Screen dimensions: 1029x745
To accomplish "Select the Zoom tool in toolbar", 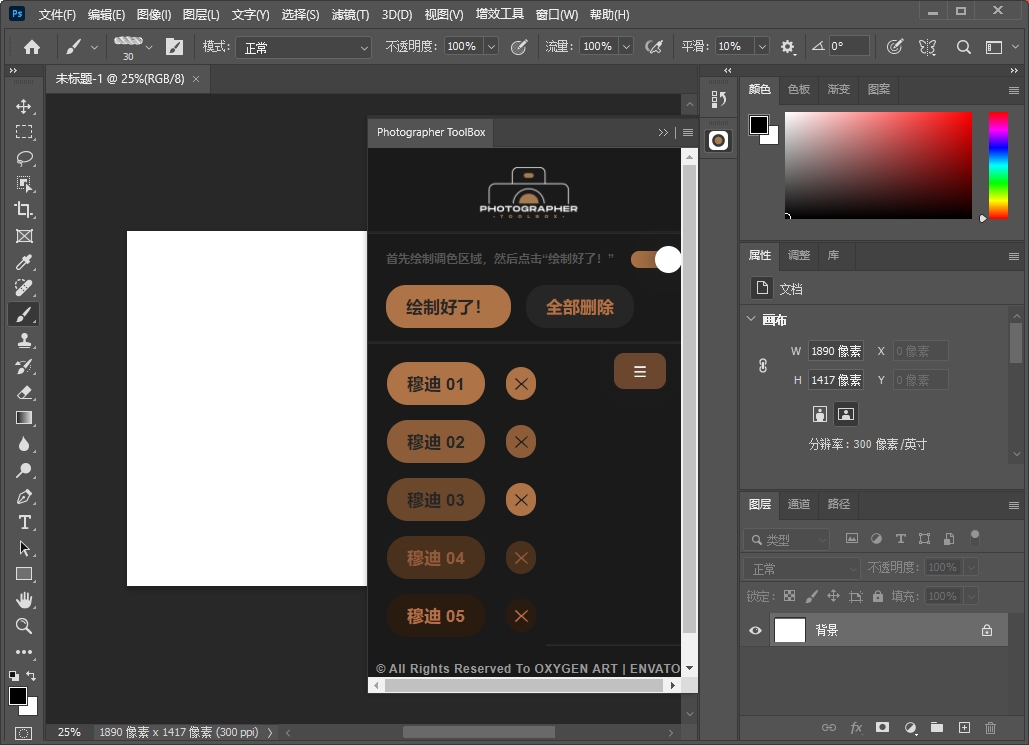I will [24, 626].
